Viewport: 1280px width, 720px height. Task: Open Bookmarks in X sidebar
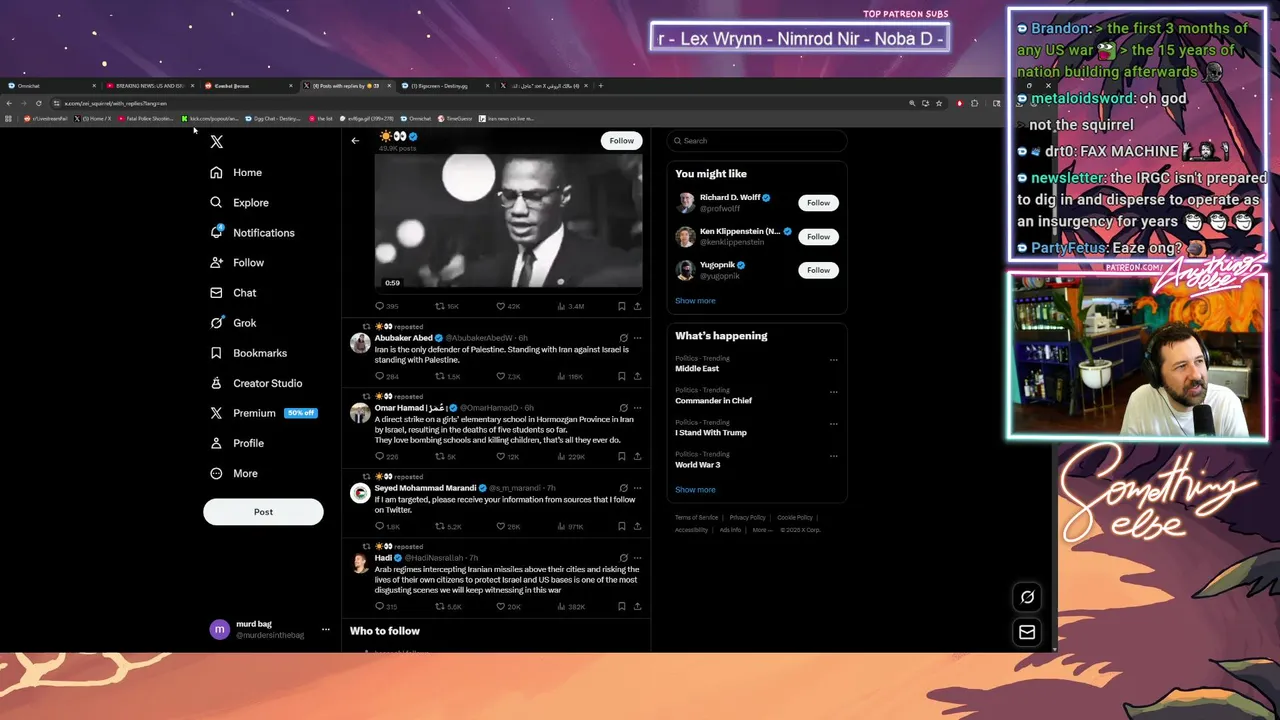click(248, 353)
